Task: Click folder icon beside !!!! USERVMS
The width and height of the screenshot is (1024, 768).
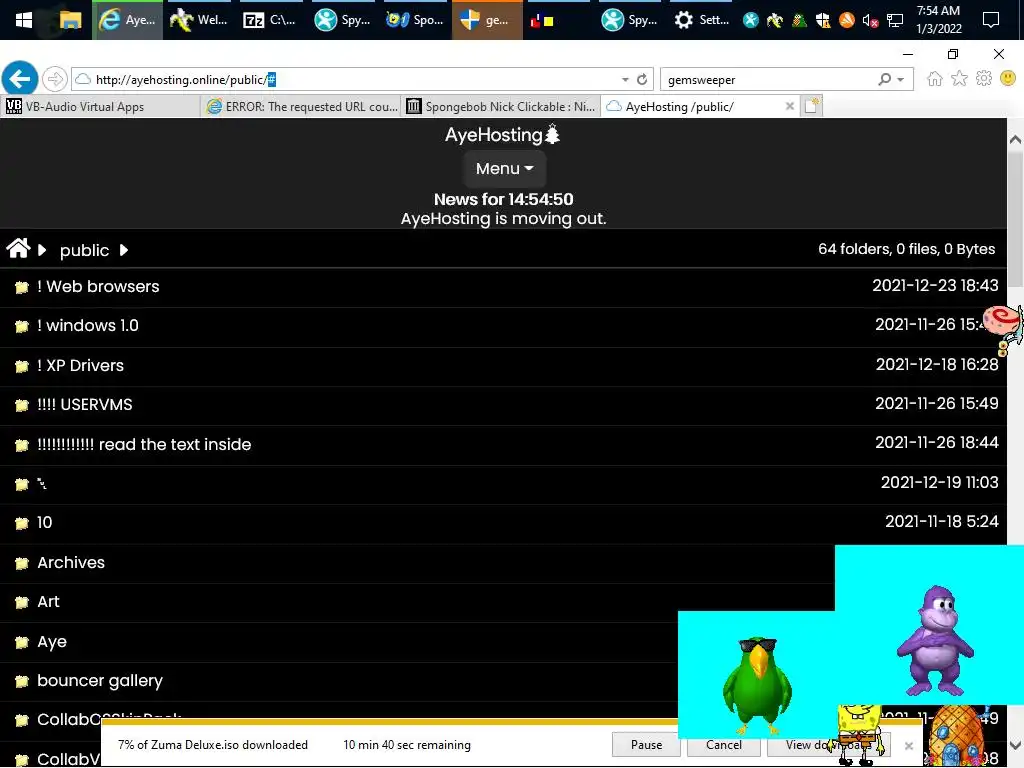Action: point(22,406)
